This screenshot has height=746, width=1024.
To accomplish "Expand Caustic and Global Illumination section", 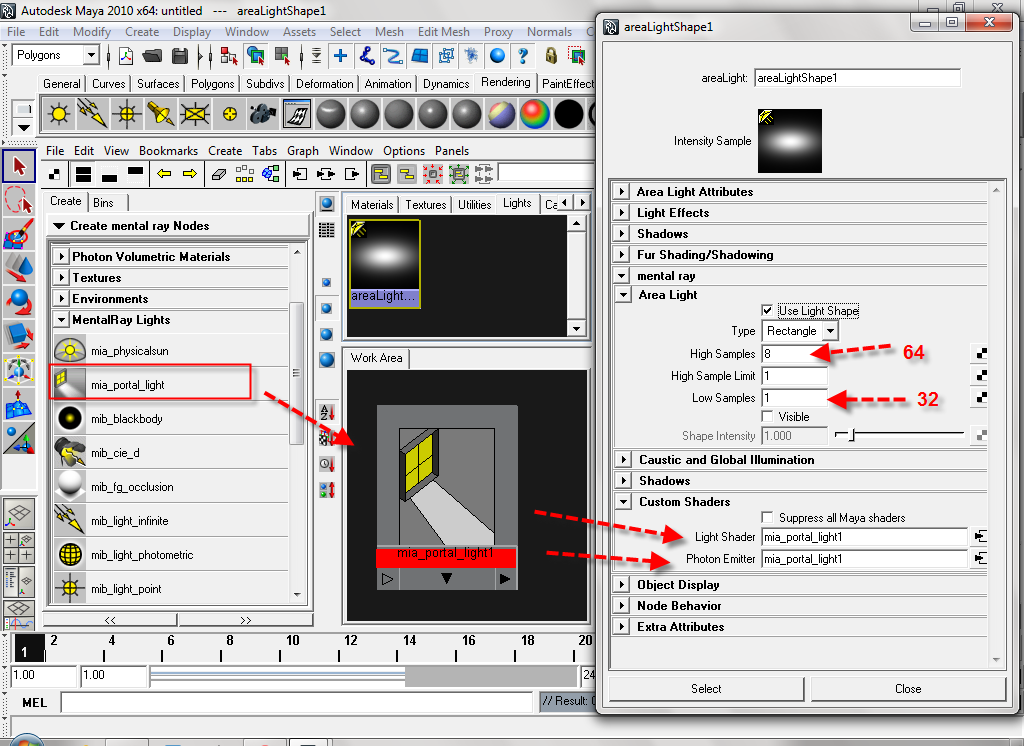I will point(624,459).
